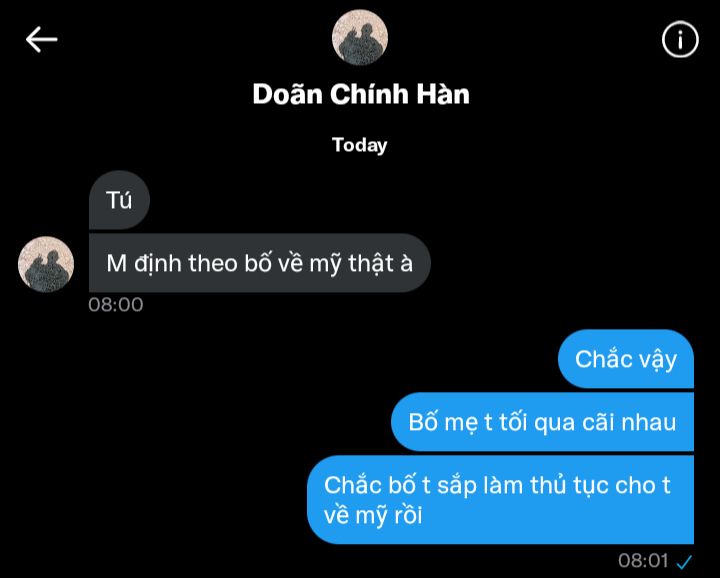
Task: Select the received message bubble 'Tú'
Action: pyautogui.click(x=119, y=200)
